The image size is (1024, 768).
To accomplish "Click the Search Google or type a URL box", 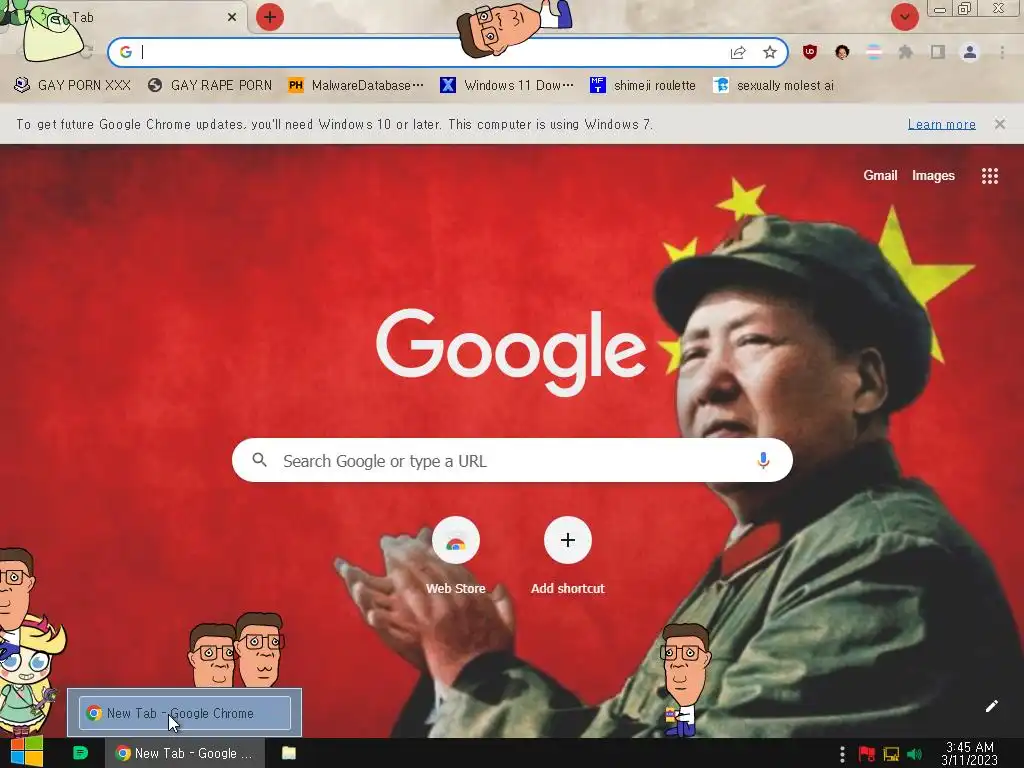I will 513,460.
